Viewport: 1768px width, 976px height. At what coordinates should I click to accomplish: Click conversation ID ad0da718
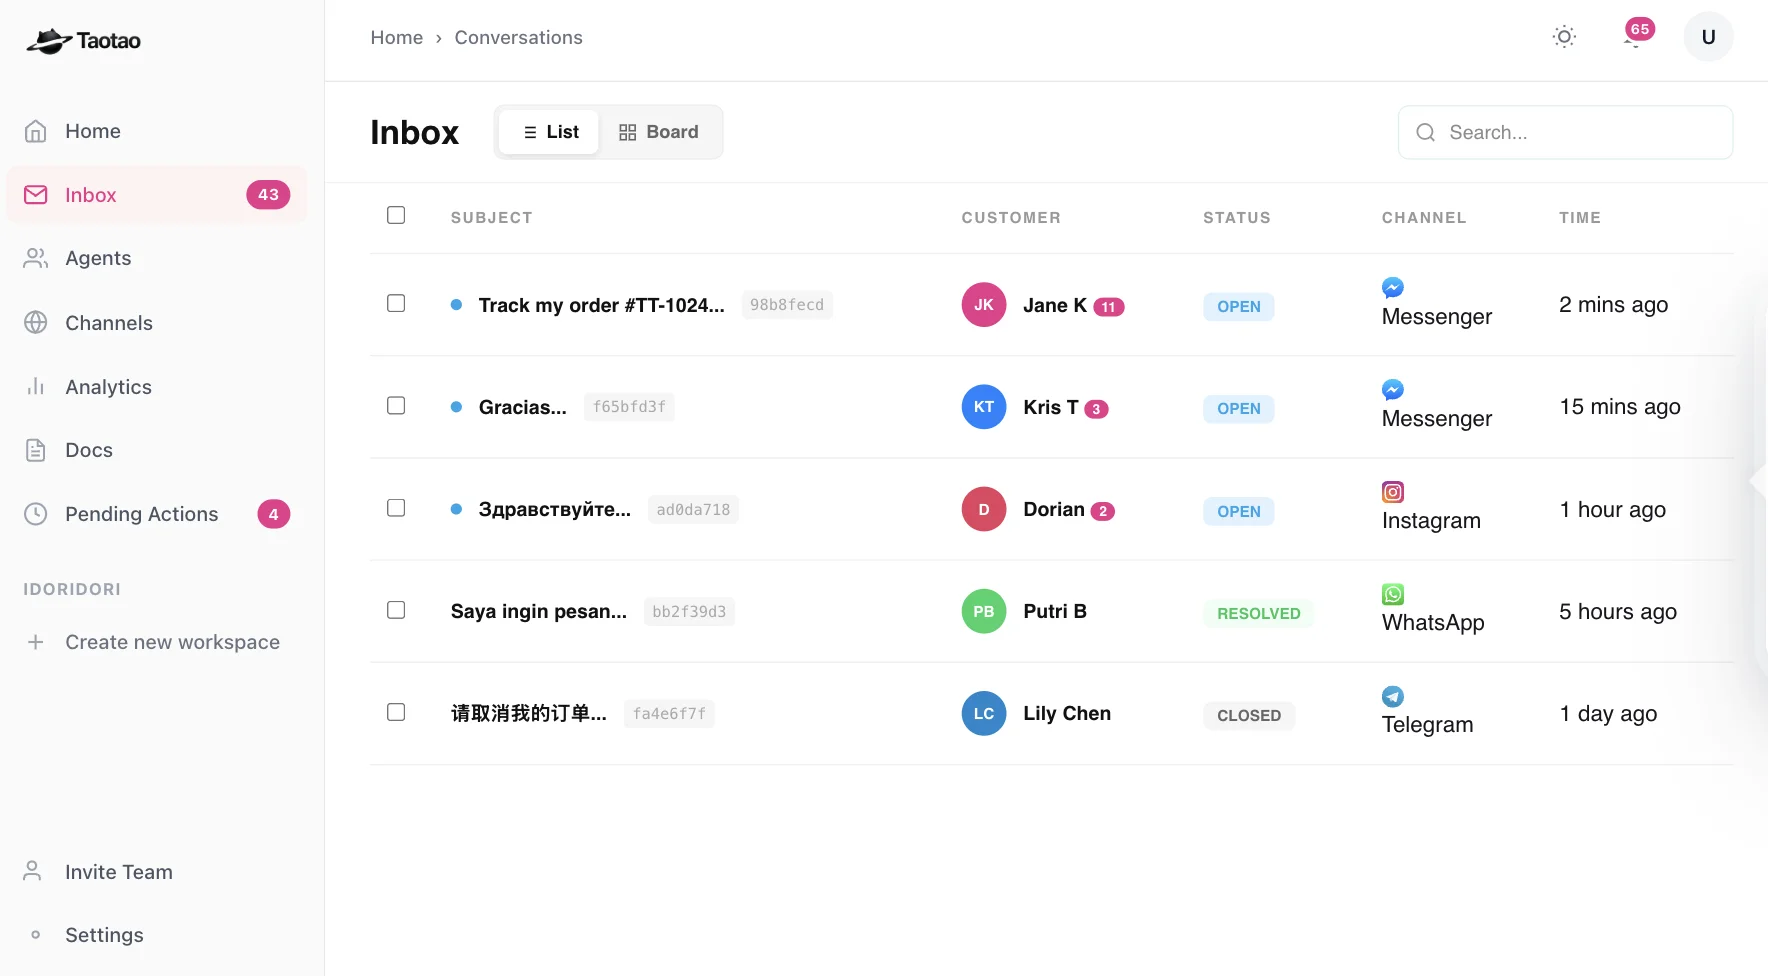tap(693, 509)
